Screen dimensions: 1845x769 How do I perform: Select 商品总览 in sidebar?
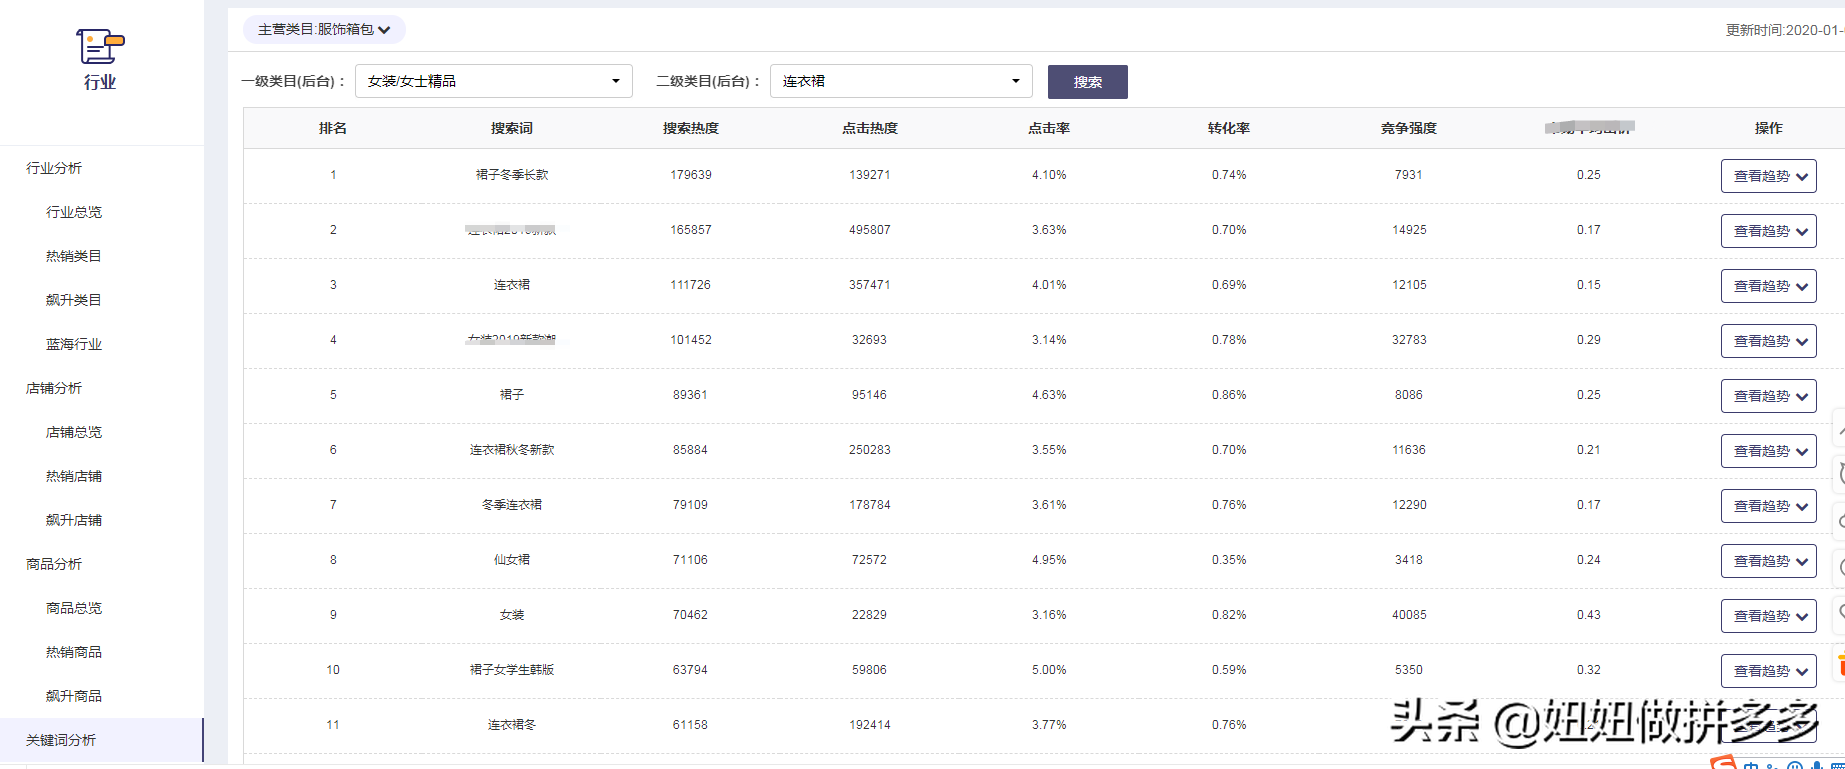pyautogui.click(x=74, y=608)
